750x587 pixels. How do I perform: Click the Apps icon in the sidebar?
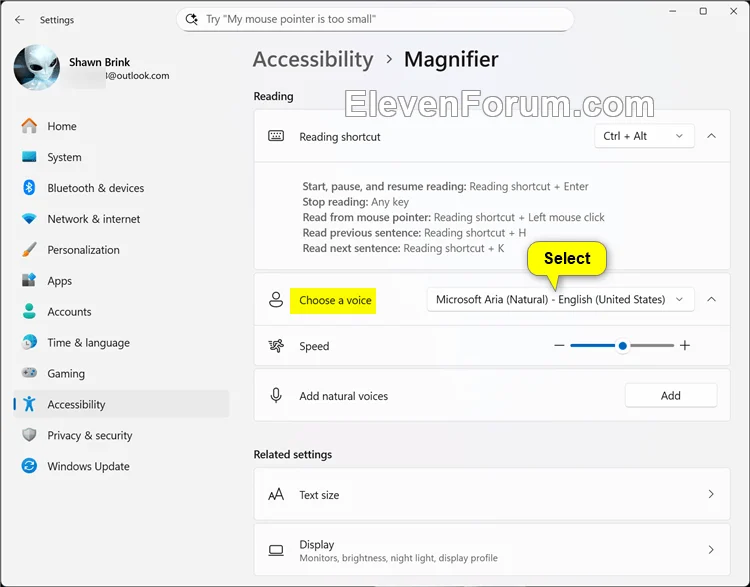point(29,280)
